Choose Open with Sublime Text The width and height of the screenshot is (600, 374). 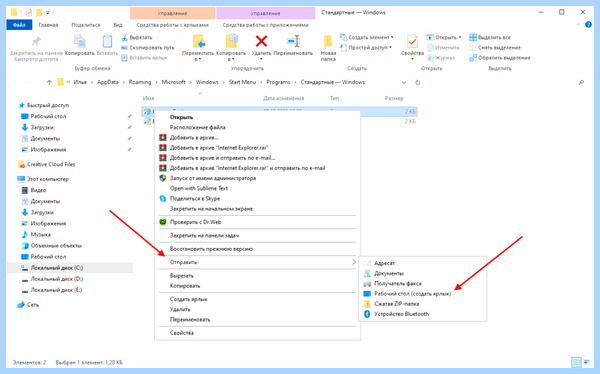199,188
